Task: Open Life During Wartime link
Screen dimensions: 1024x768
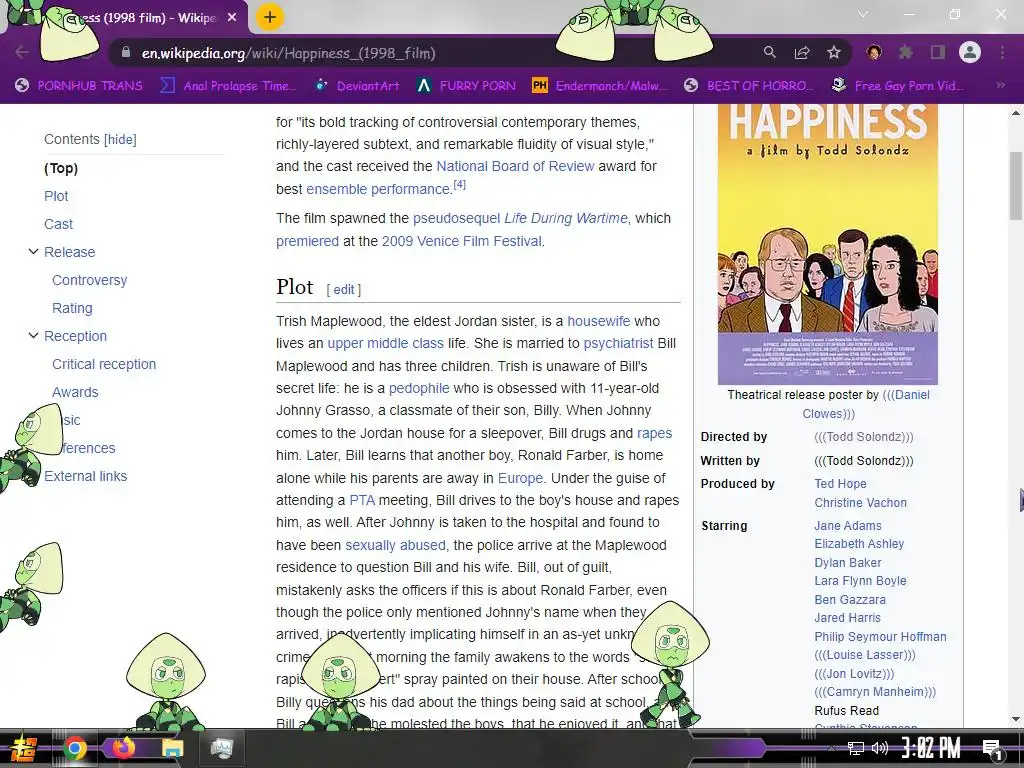Action: (x=566, y=218)
